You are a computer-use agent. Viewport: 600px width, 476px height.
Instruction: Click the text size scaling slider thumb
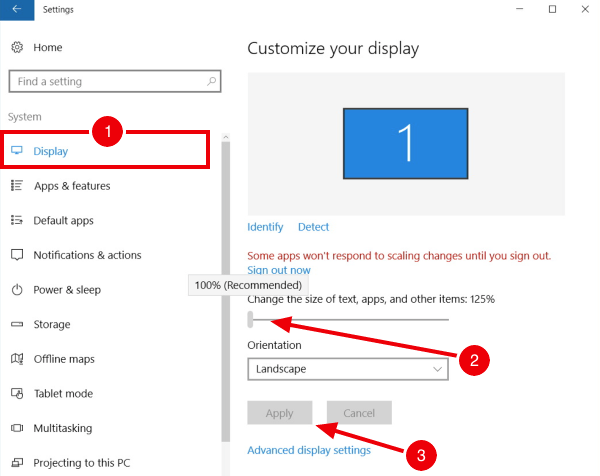coord(250,319)
